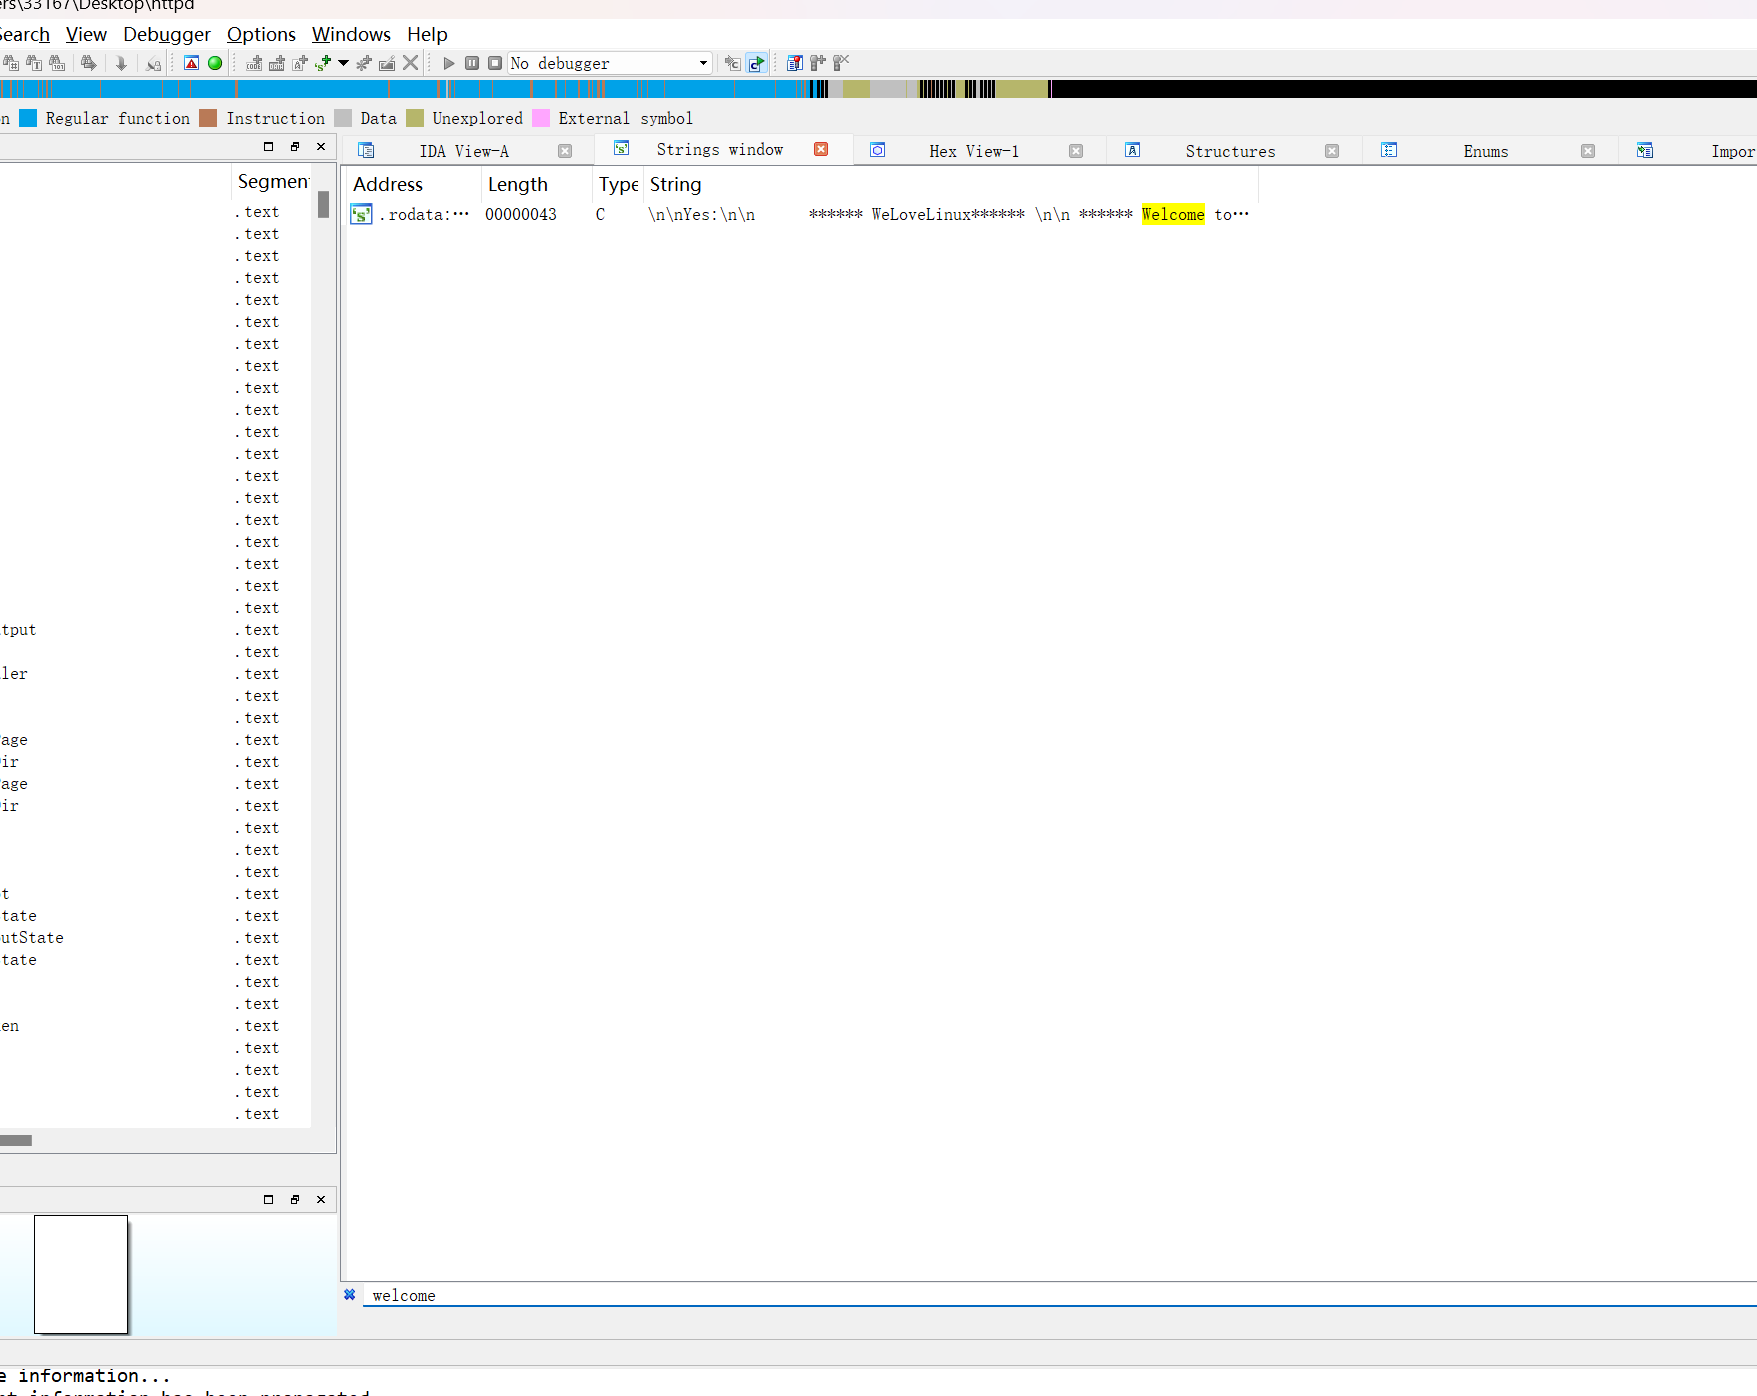Open the Search menu
Viewport: 1757px width, 1396px height.
pos(24,34)
